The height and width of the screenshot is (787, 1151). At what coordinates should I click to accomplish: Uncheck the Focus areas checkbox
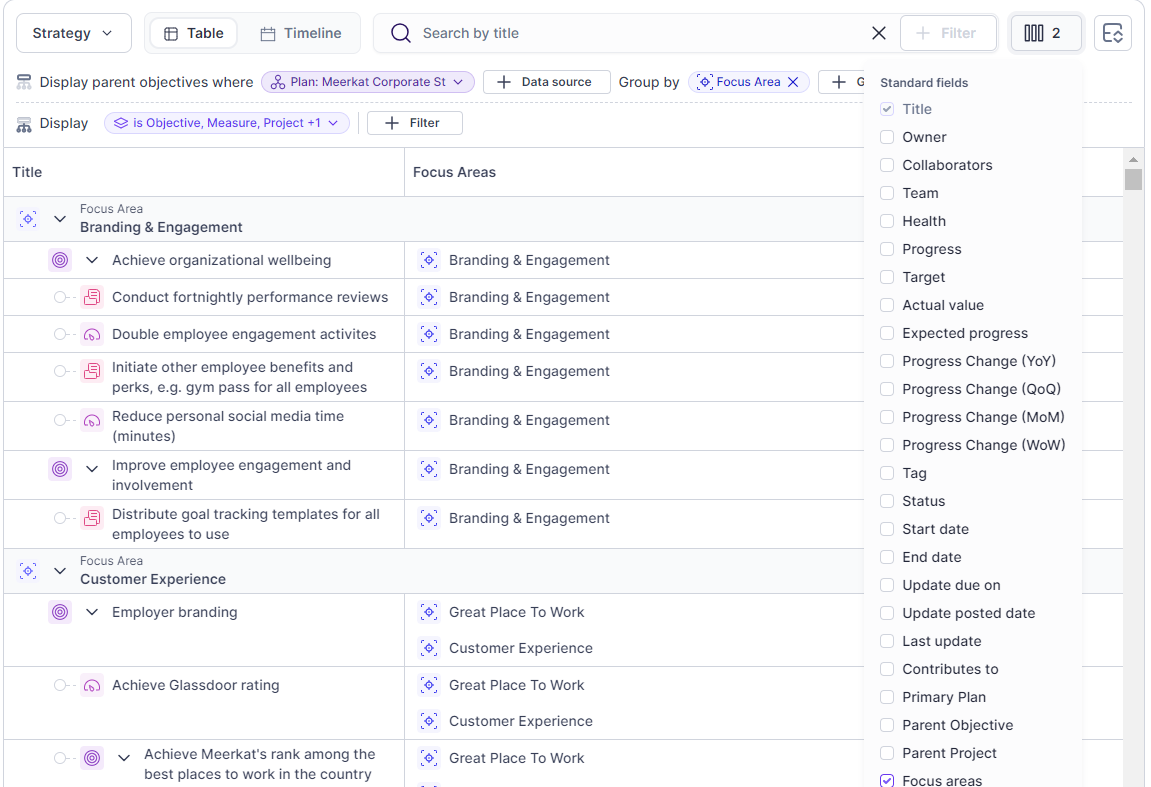(887, 780)
